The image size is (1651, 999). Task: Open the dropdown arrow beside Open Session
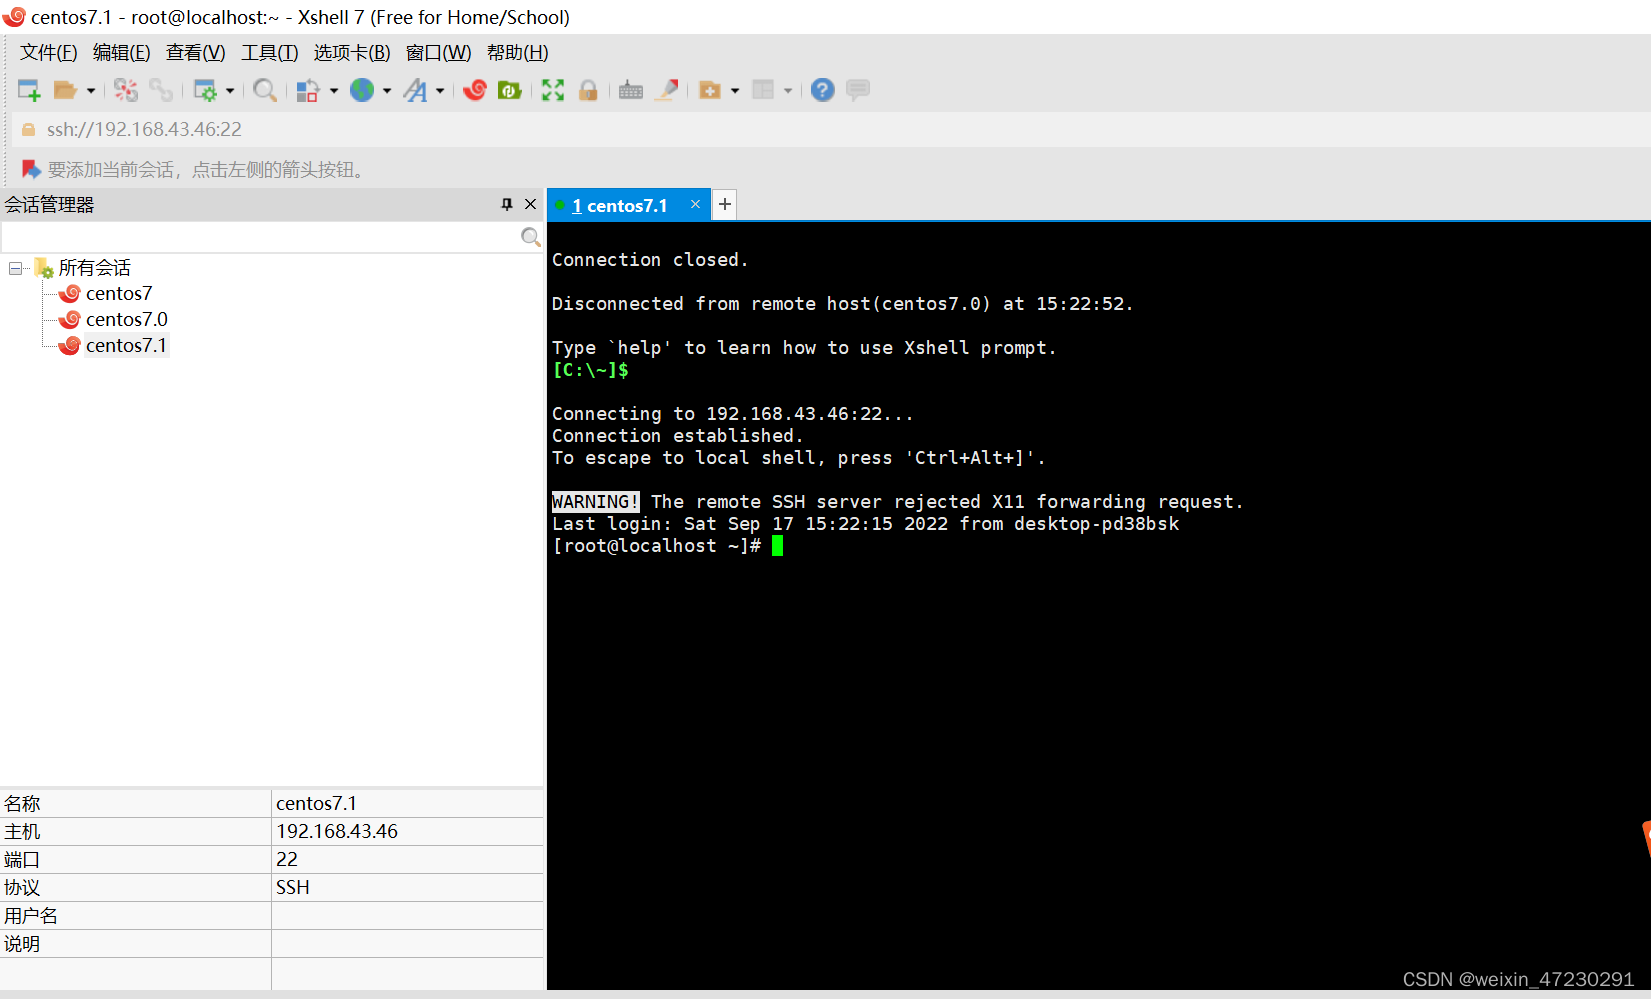click(x=91, y=90)
